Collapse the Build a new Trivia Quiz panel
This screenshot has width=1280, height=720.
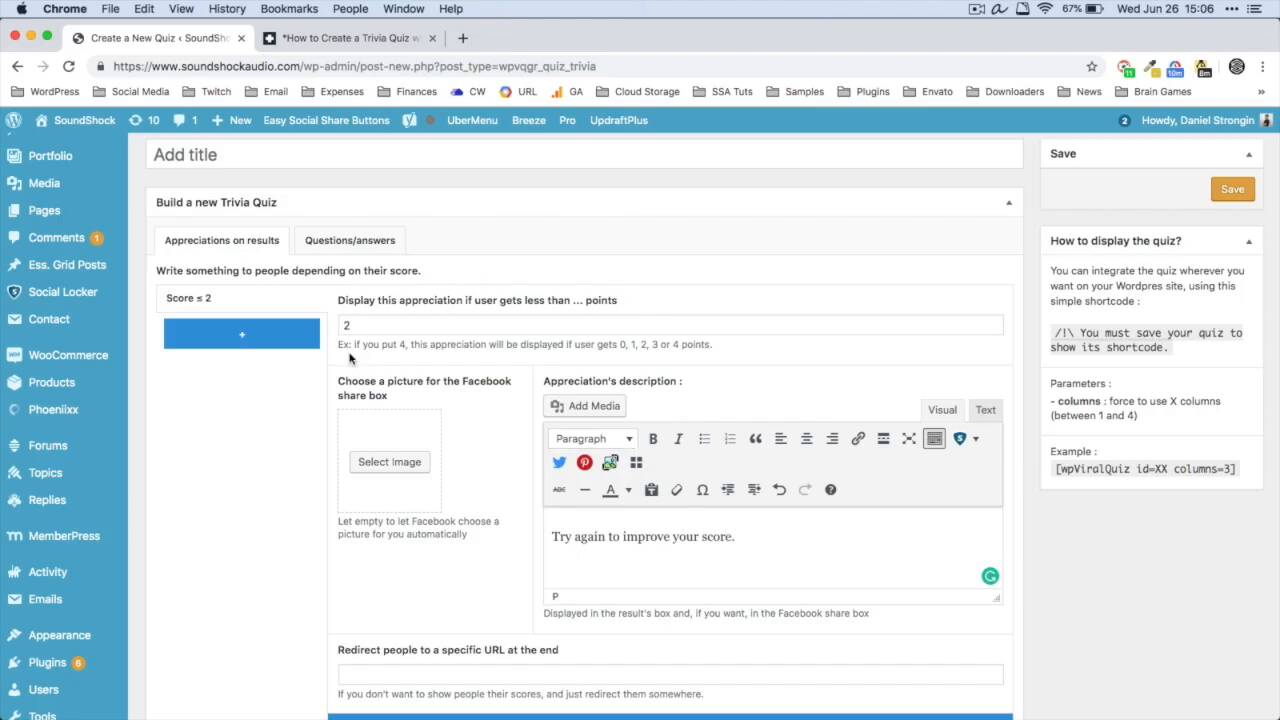pyautogui.click(x=1008, y=203)
